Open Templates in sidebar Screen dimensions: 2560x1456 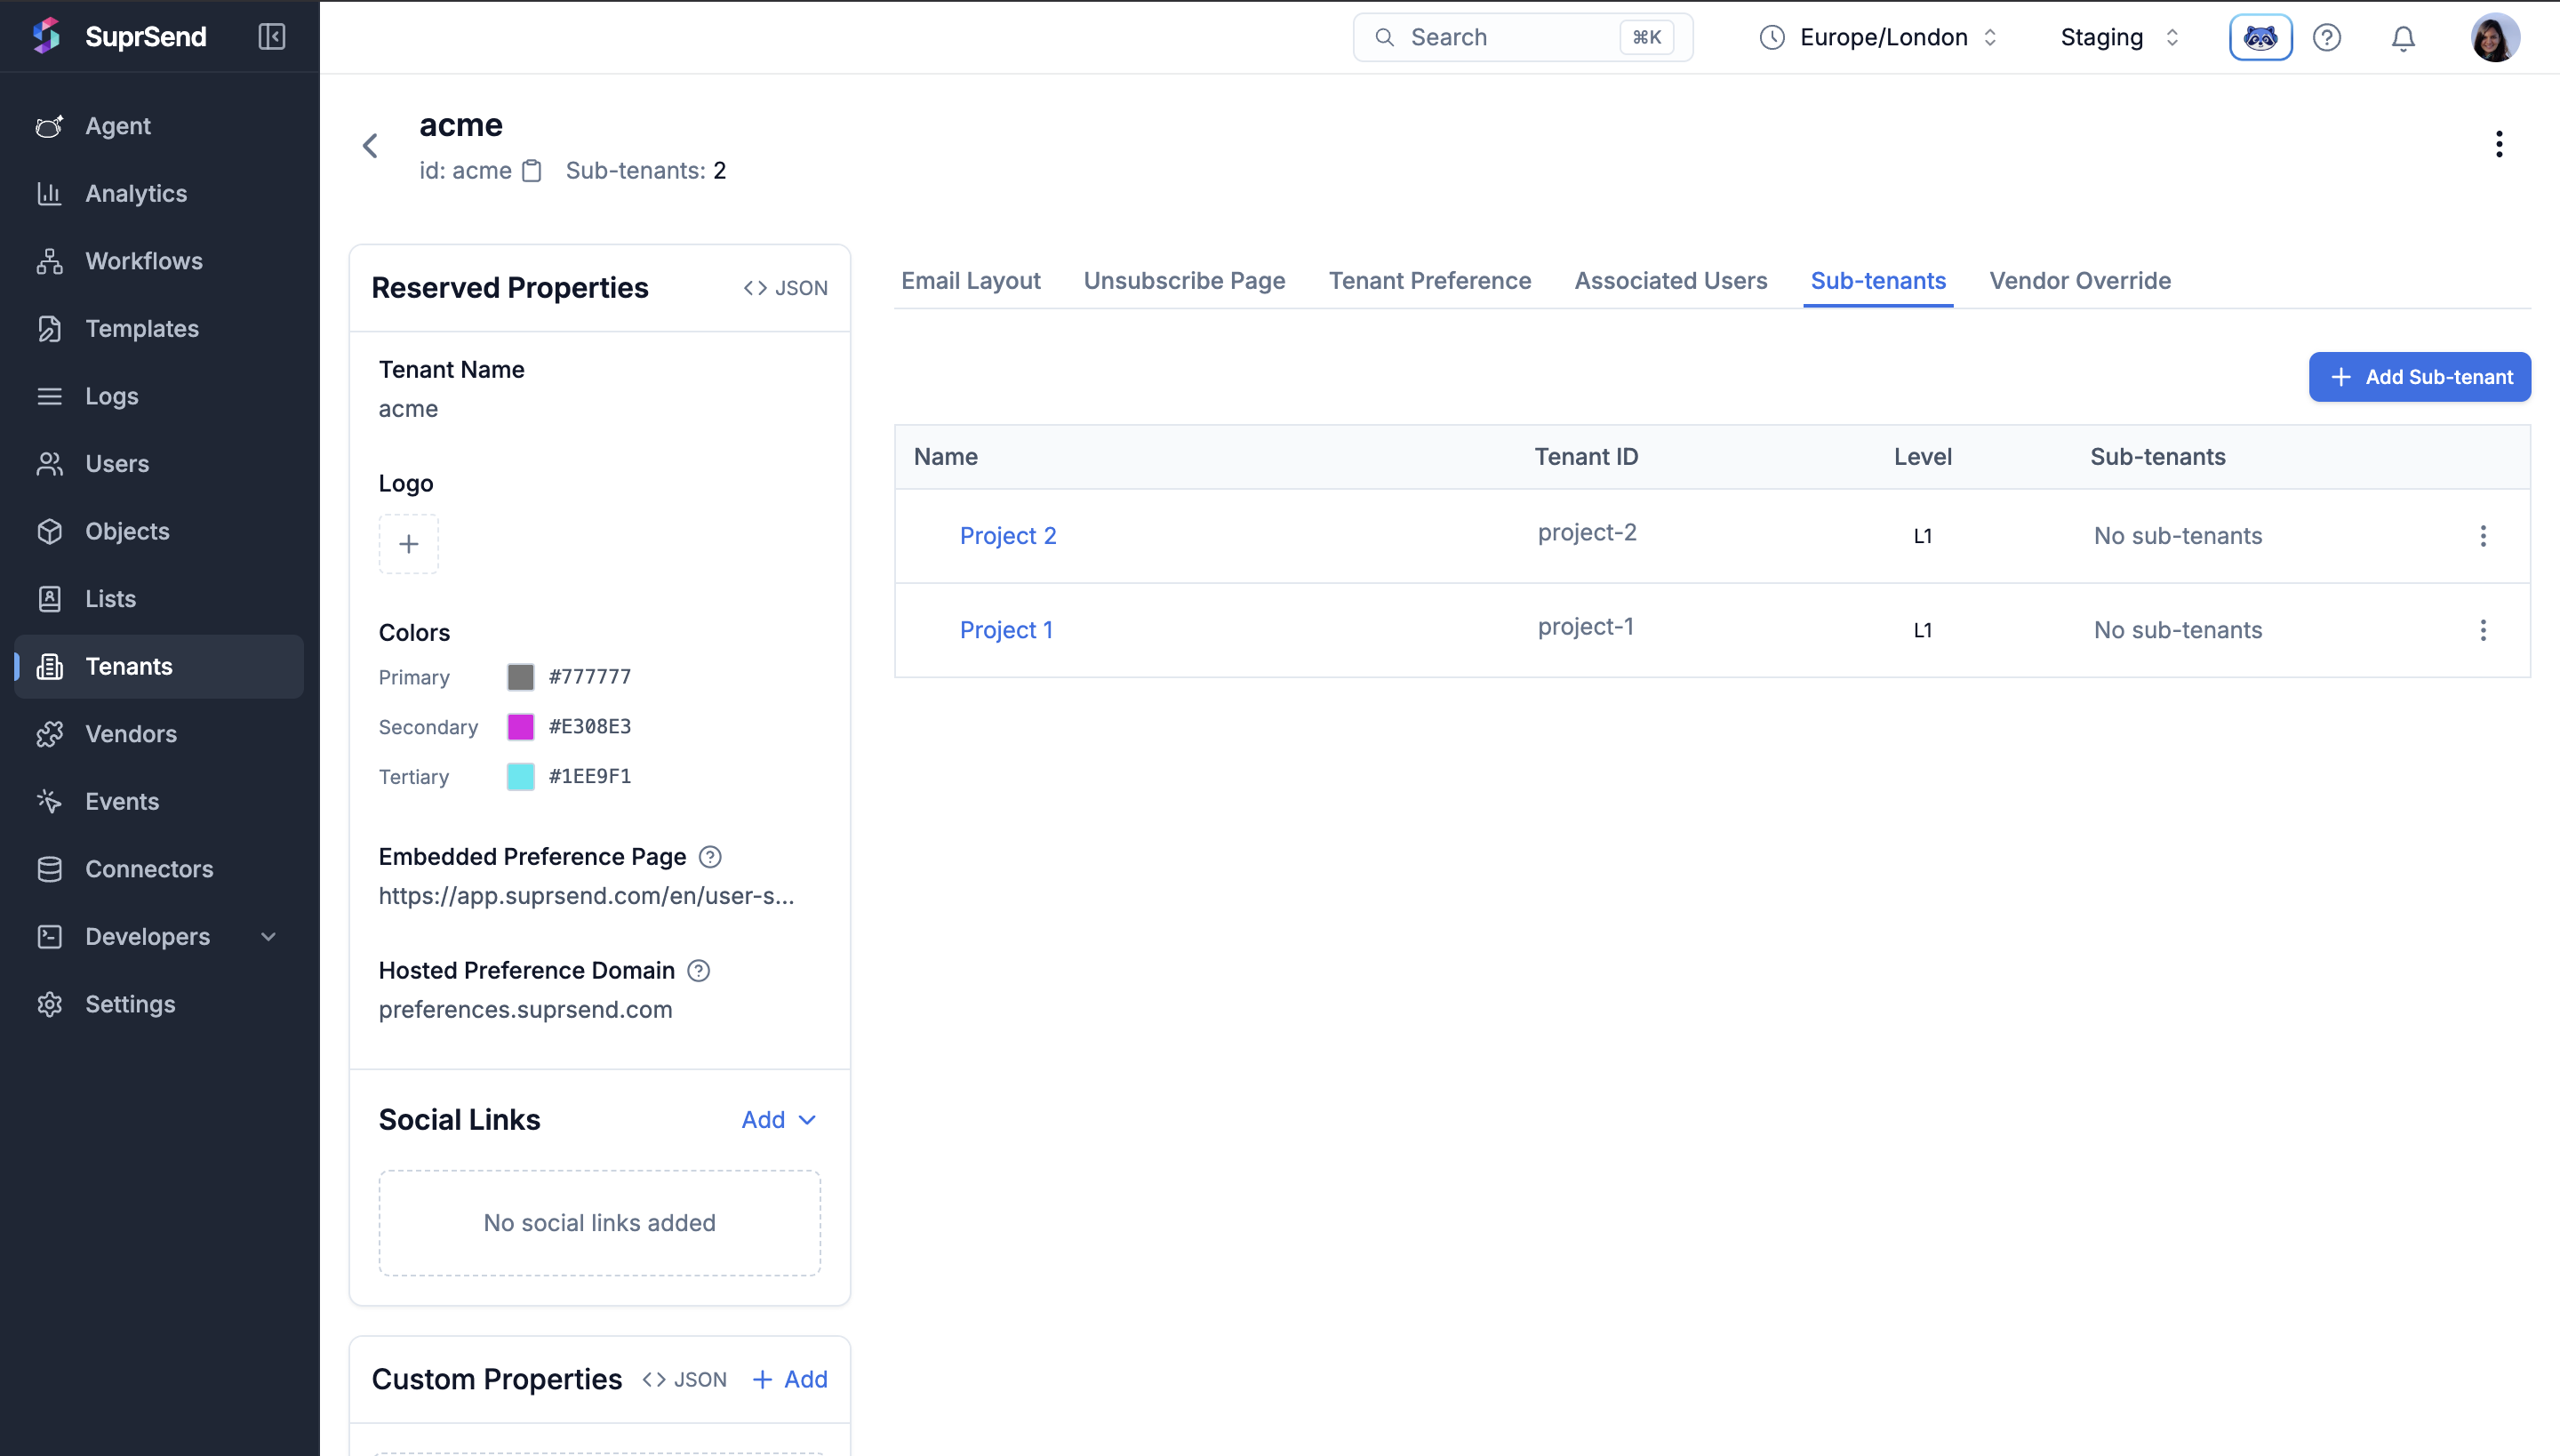[x=160, y=328]
